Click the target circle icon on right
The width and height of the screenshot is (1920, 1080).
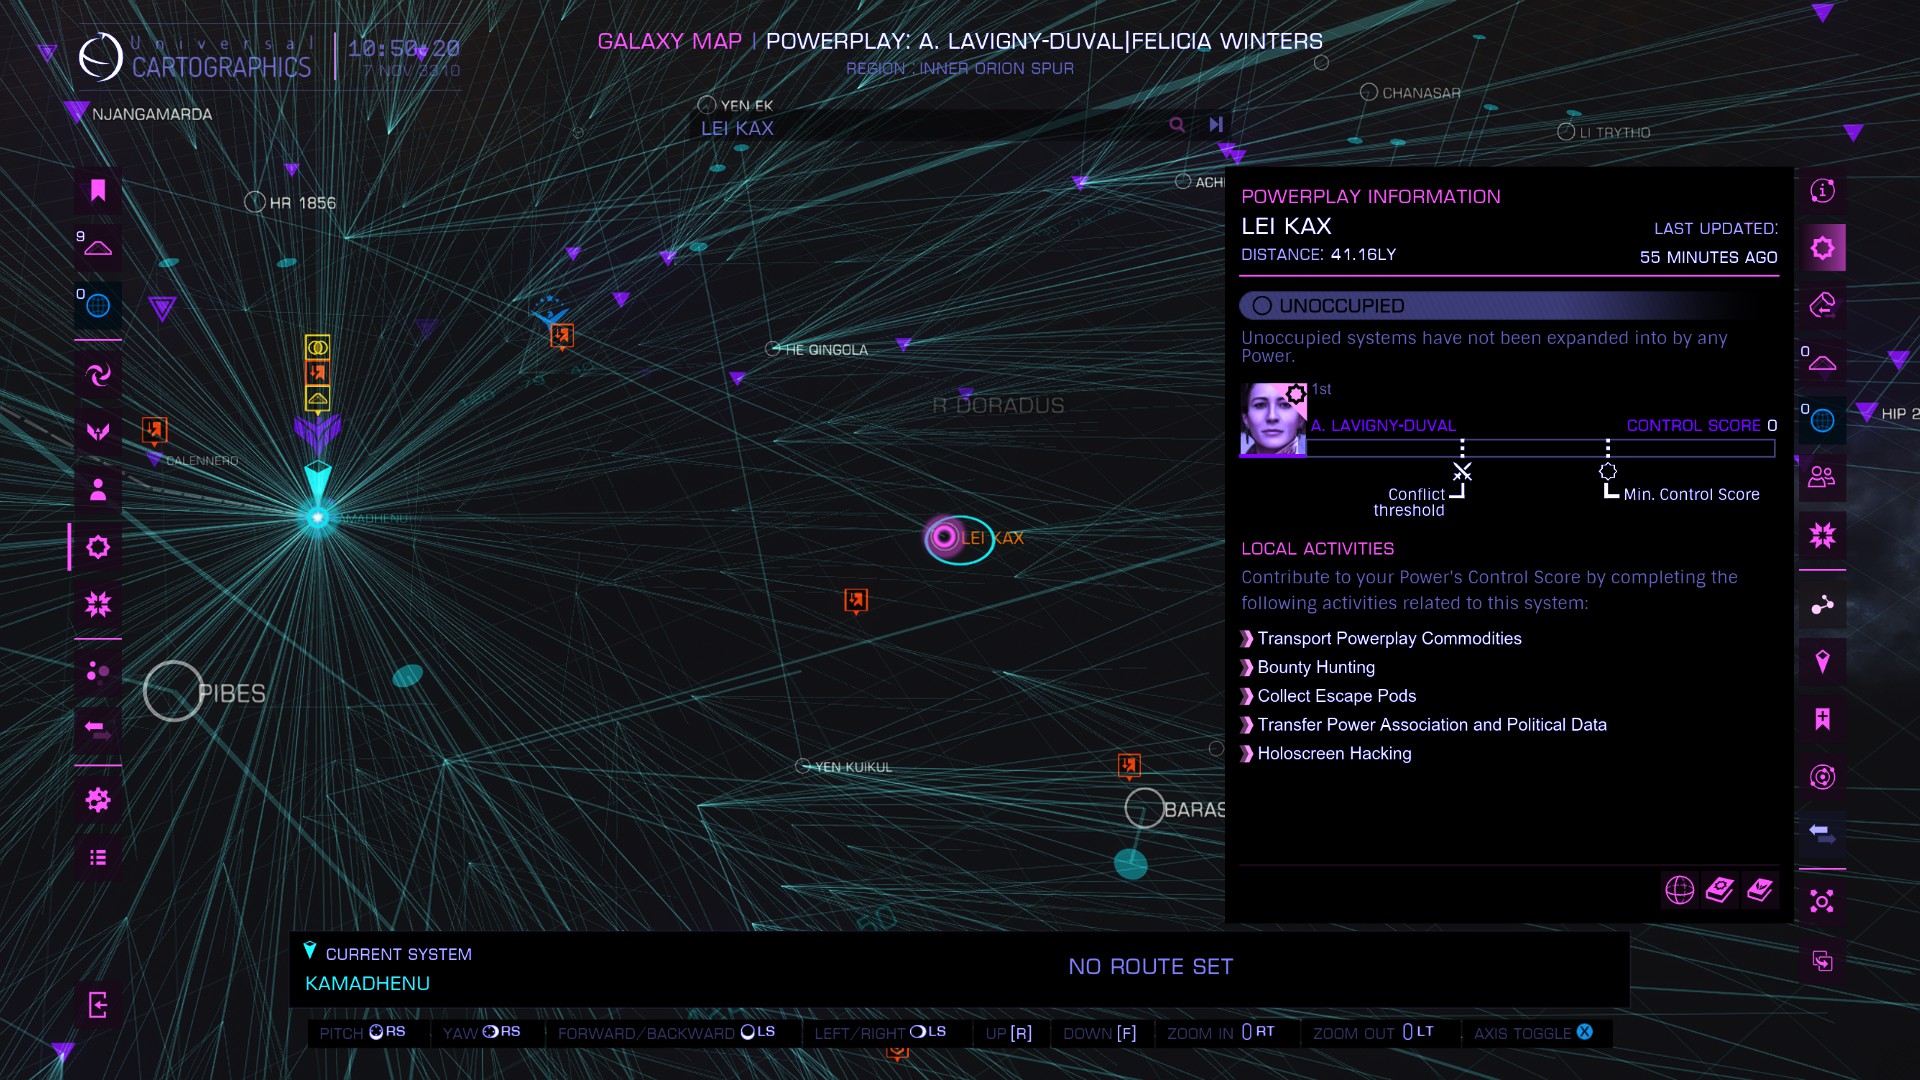pyautogui.click(x=1822, y=777)
